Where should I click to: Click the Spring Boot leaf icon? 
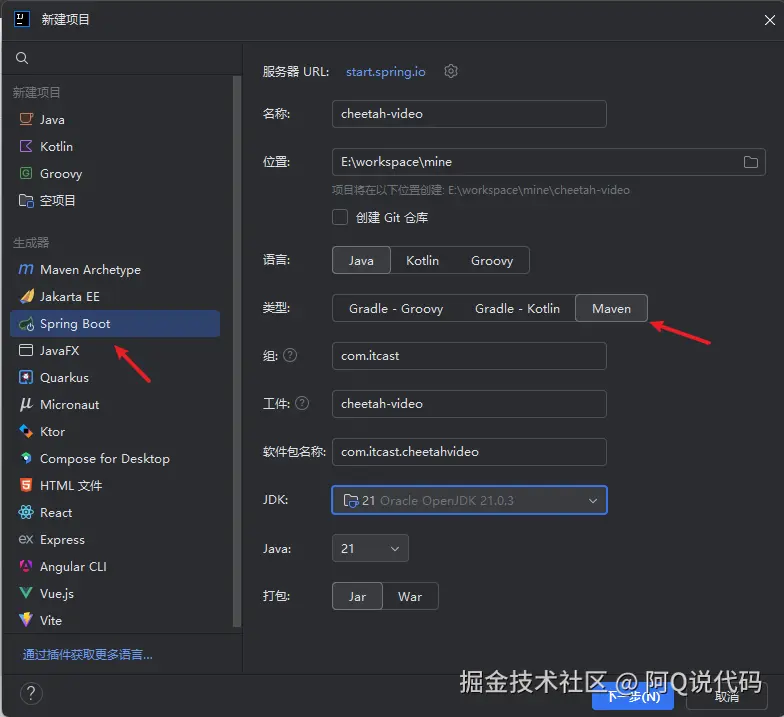26,324
